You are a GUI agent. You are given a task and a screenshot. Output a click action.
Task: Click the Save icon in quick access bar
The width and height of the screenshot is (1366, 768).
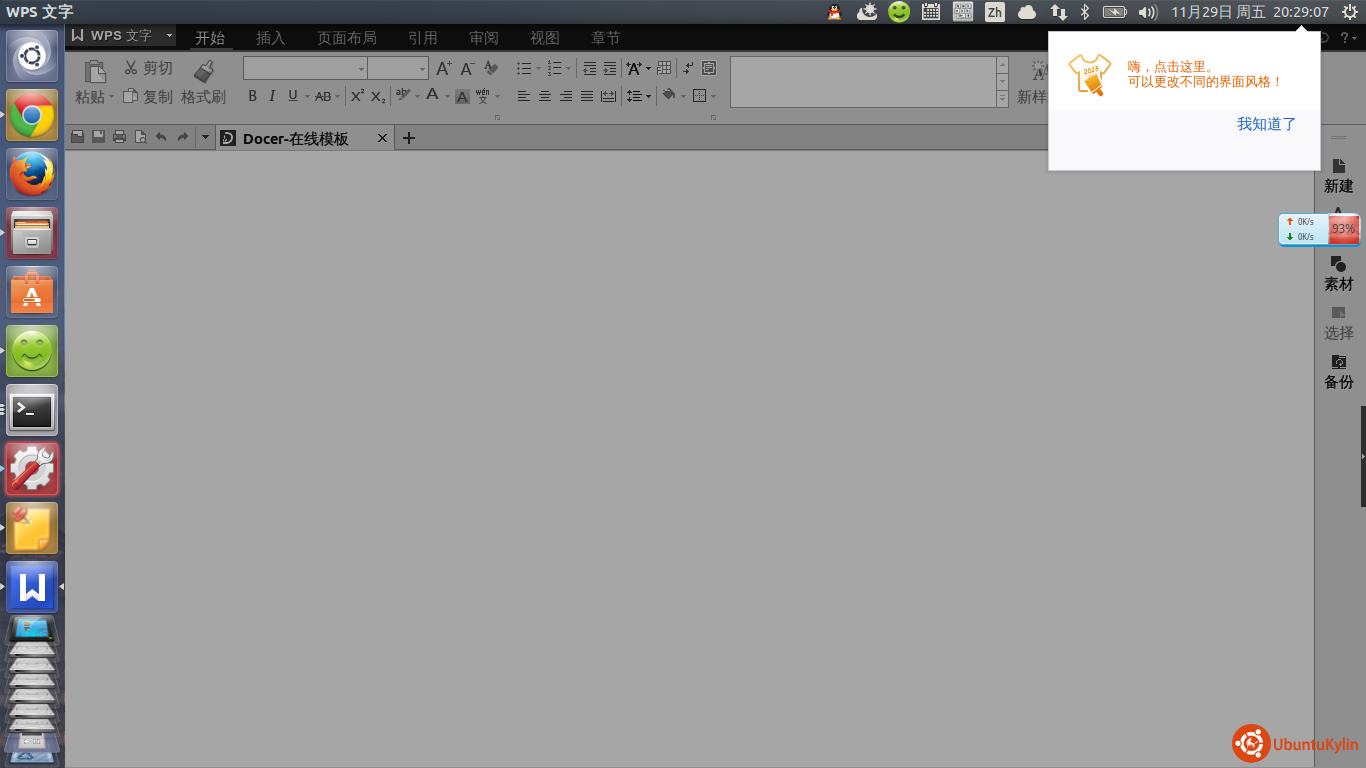(99, 137)
